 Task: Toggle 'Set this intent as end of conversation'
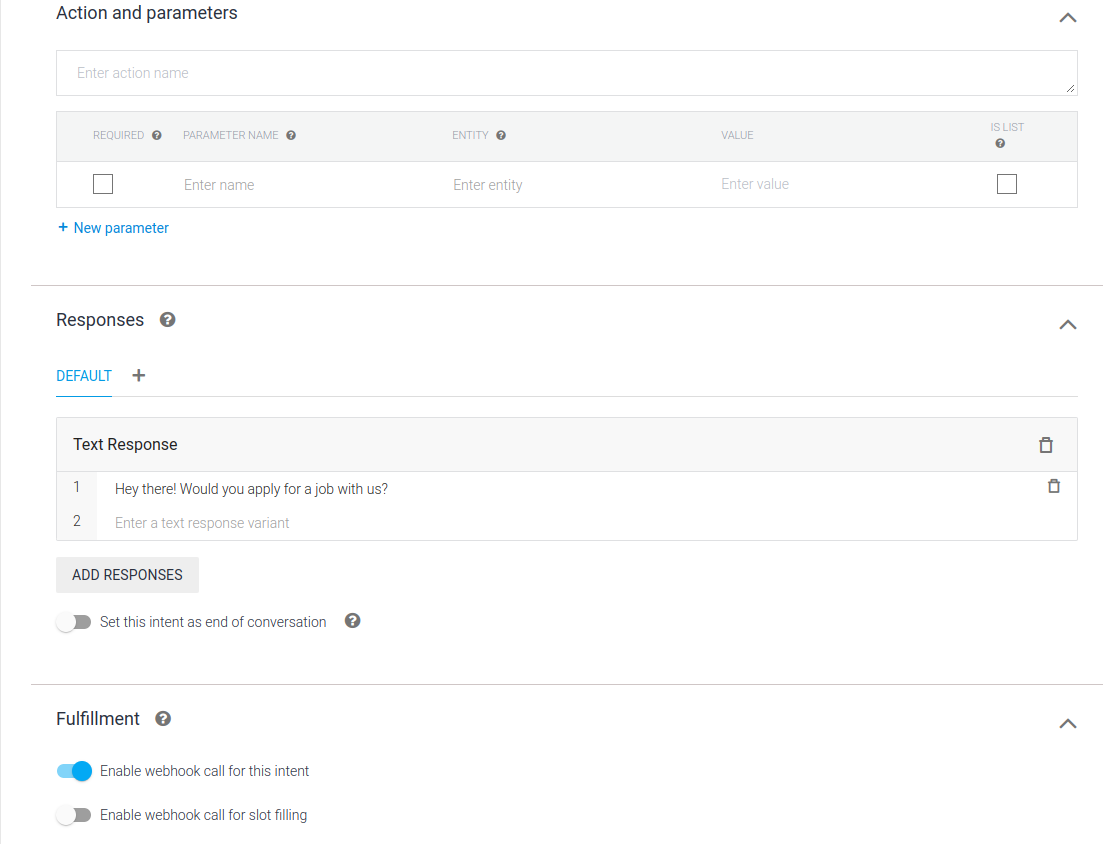click(x=74, y=622)
